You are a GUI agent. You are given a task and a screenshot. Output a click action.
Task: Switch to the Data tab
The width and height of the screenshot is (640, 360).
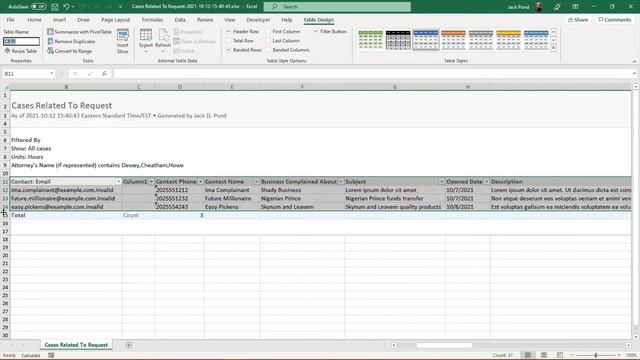pos(180,20)
